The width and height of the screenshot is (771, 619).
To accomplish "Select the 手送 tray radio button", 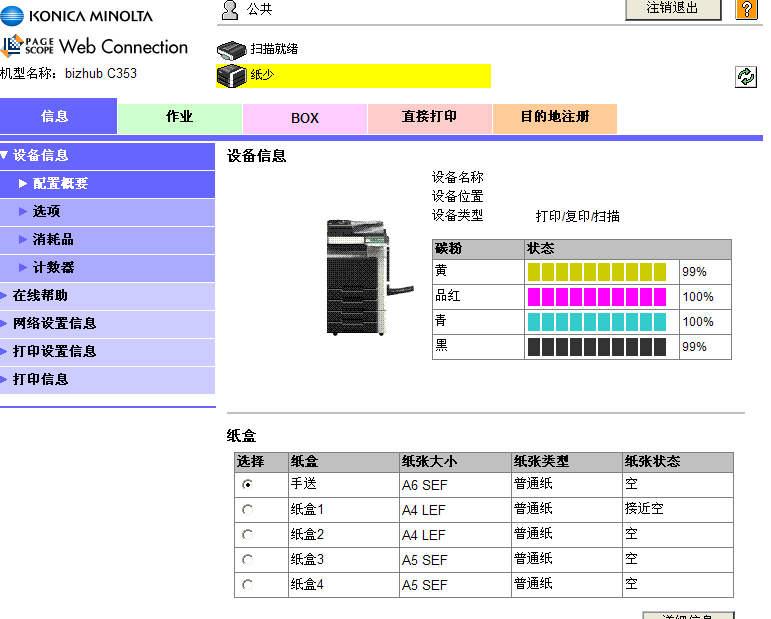I will pos(248,484).
